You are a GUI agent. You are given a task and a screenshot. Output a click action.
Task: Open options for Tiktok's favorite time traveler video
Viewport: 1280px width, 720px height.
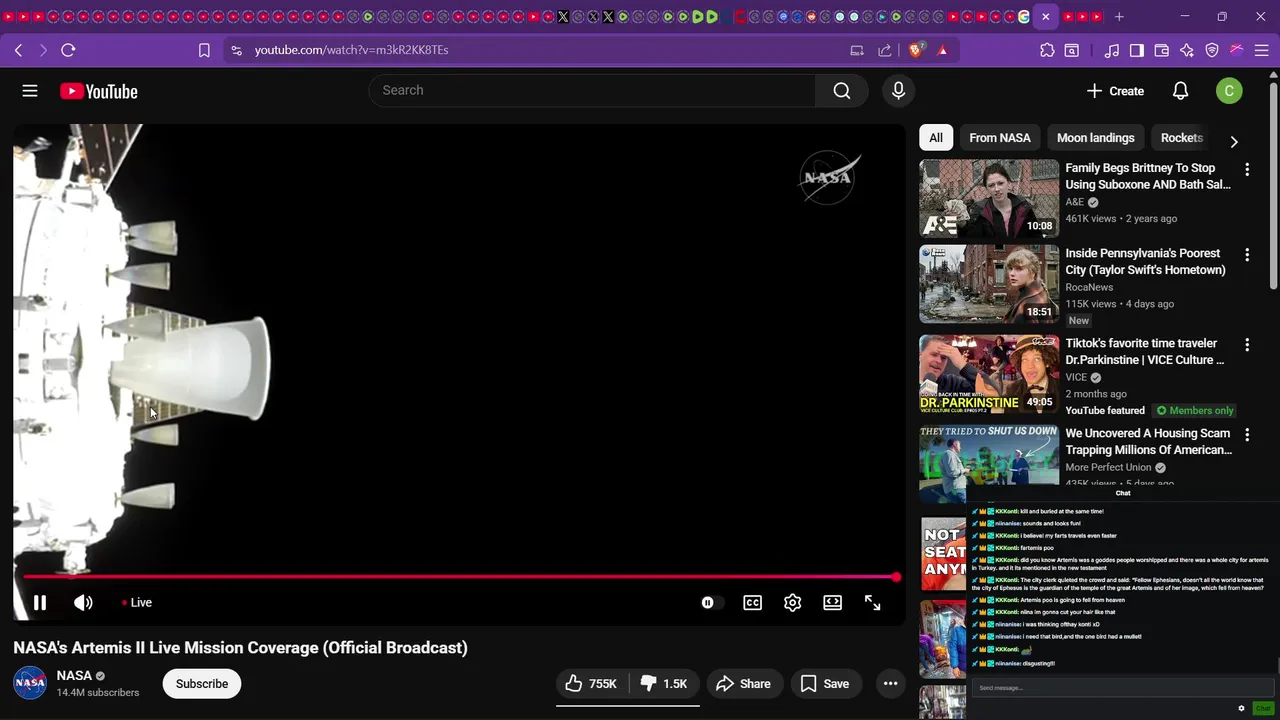point(1247,345)
